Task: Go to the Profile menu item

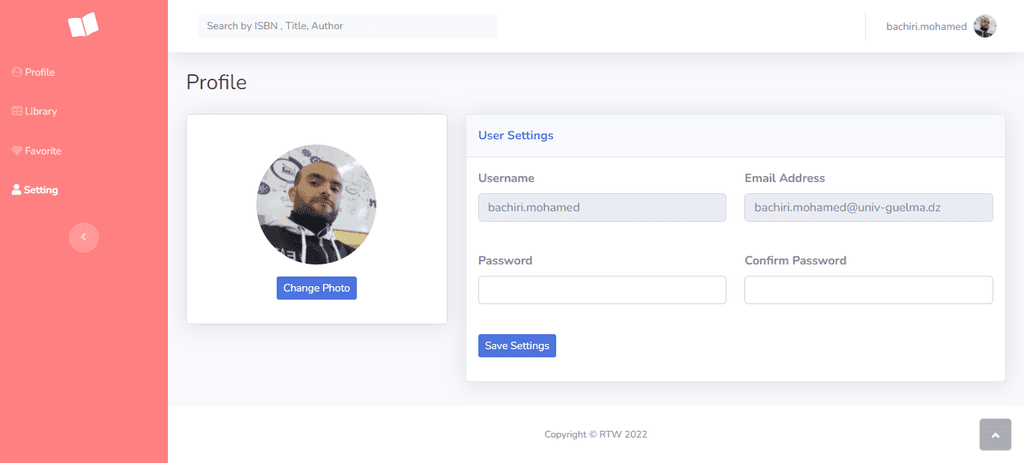Action: pos(33,72)
